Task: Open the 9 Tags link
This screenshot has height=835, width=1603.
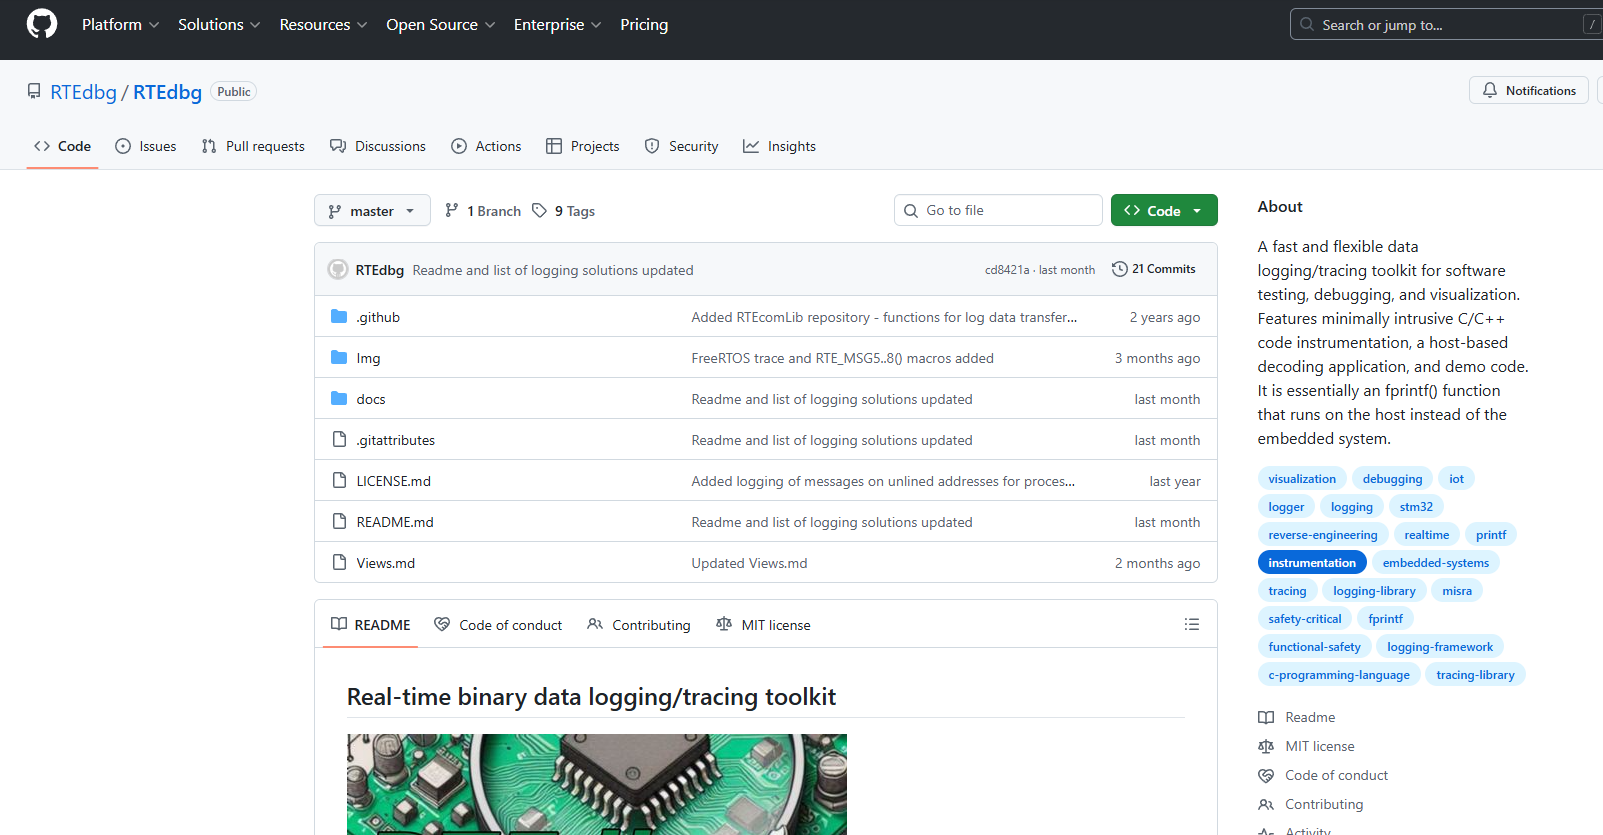Action: point(564,210)
